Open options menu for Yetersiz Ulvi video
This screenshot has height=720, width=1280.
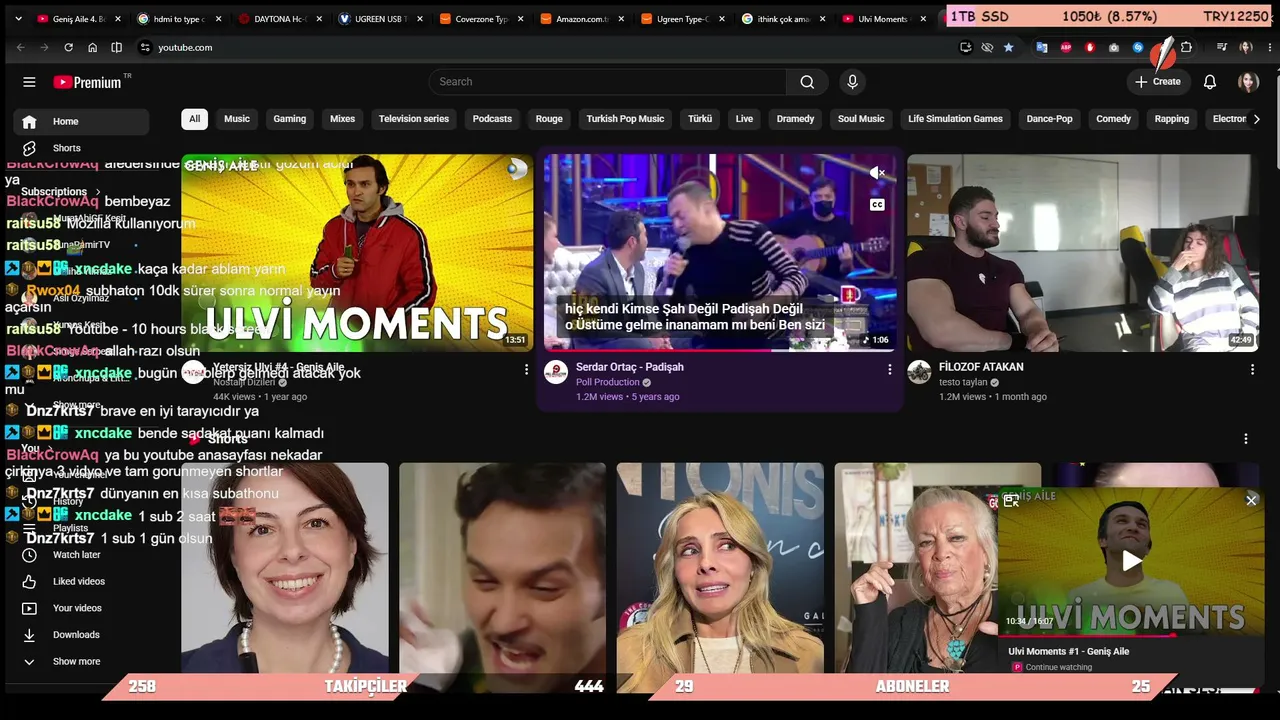pos(526,369)
